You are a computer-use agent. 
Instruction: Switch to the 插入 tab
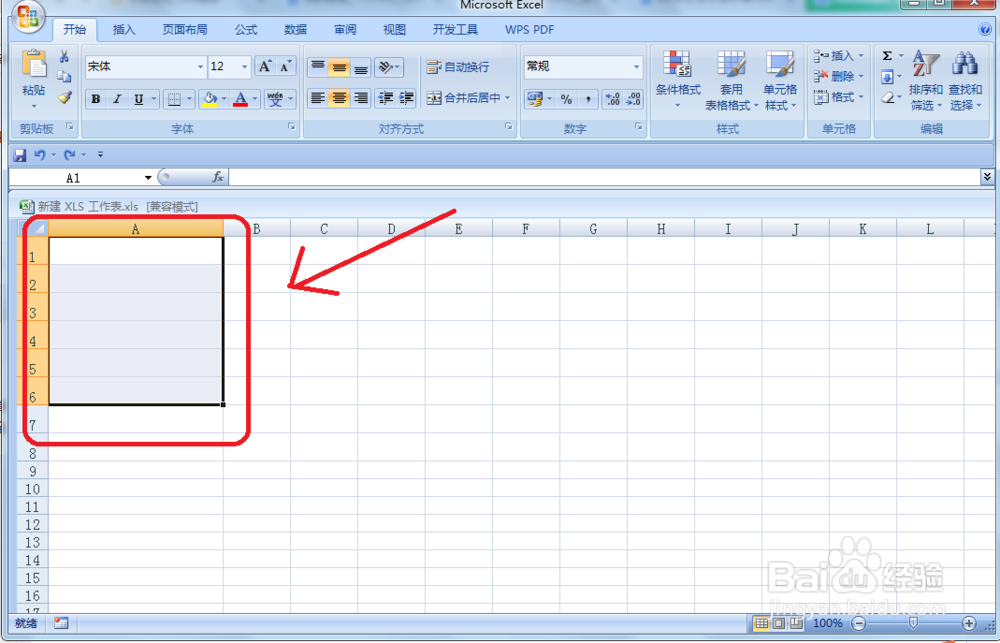coord(124,29)
